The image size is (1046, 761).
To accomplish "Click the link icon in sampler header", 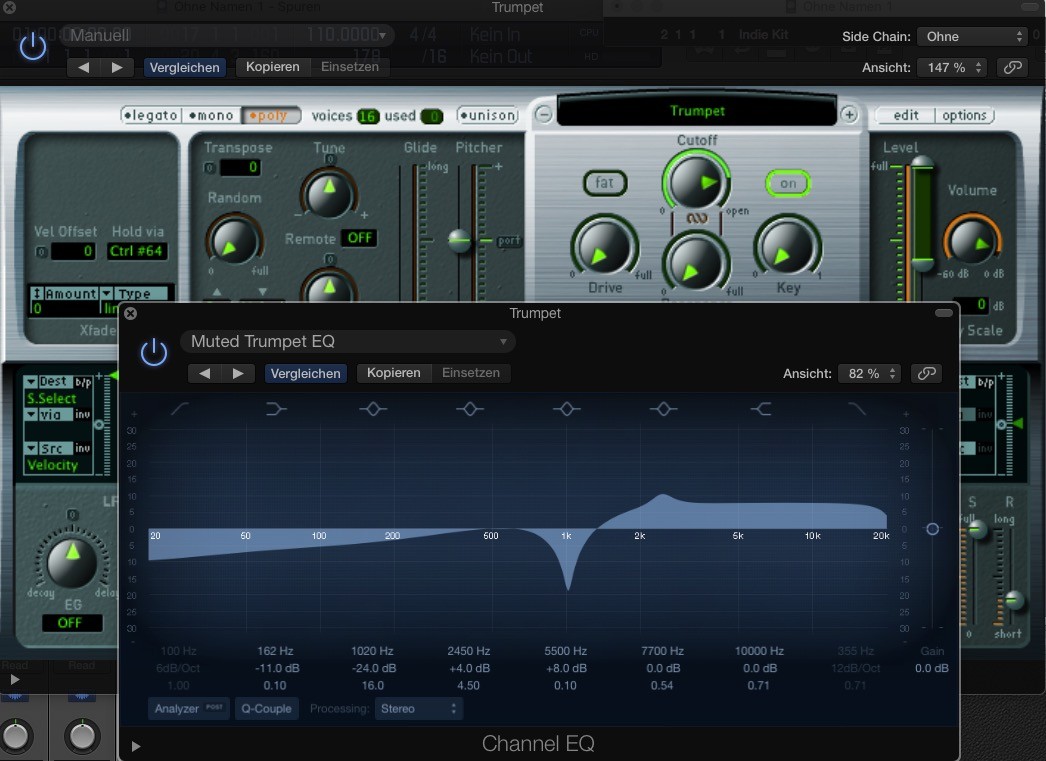I will [1013, 67].
